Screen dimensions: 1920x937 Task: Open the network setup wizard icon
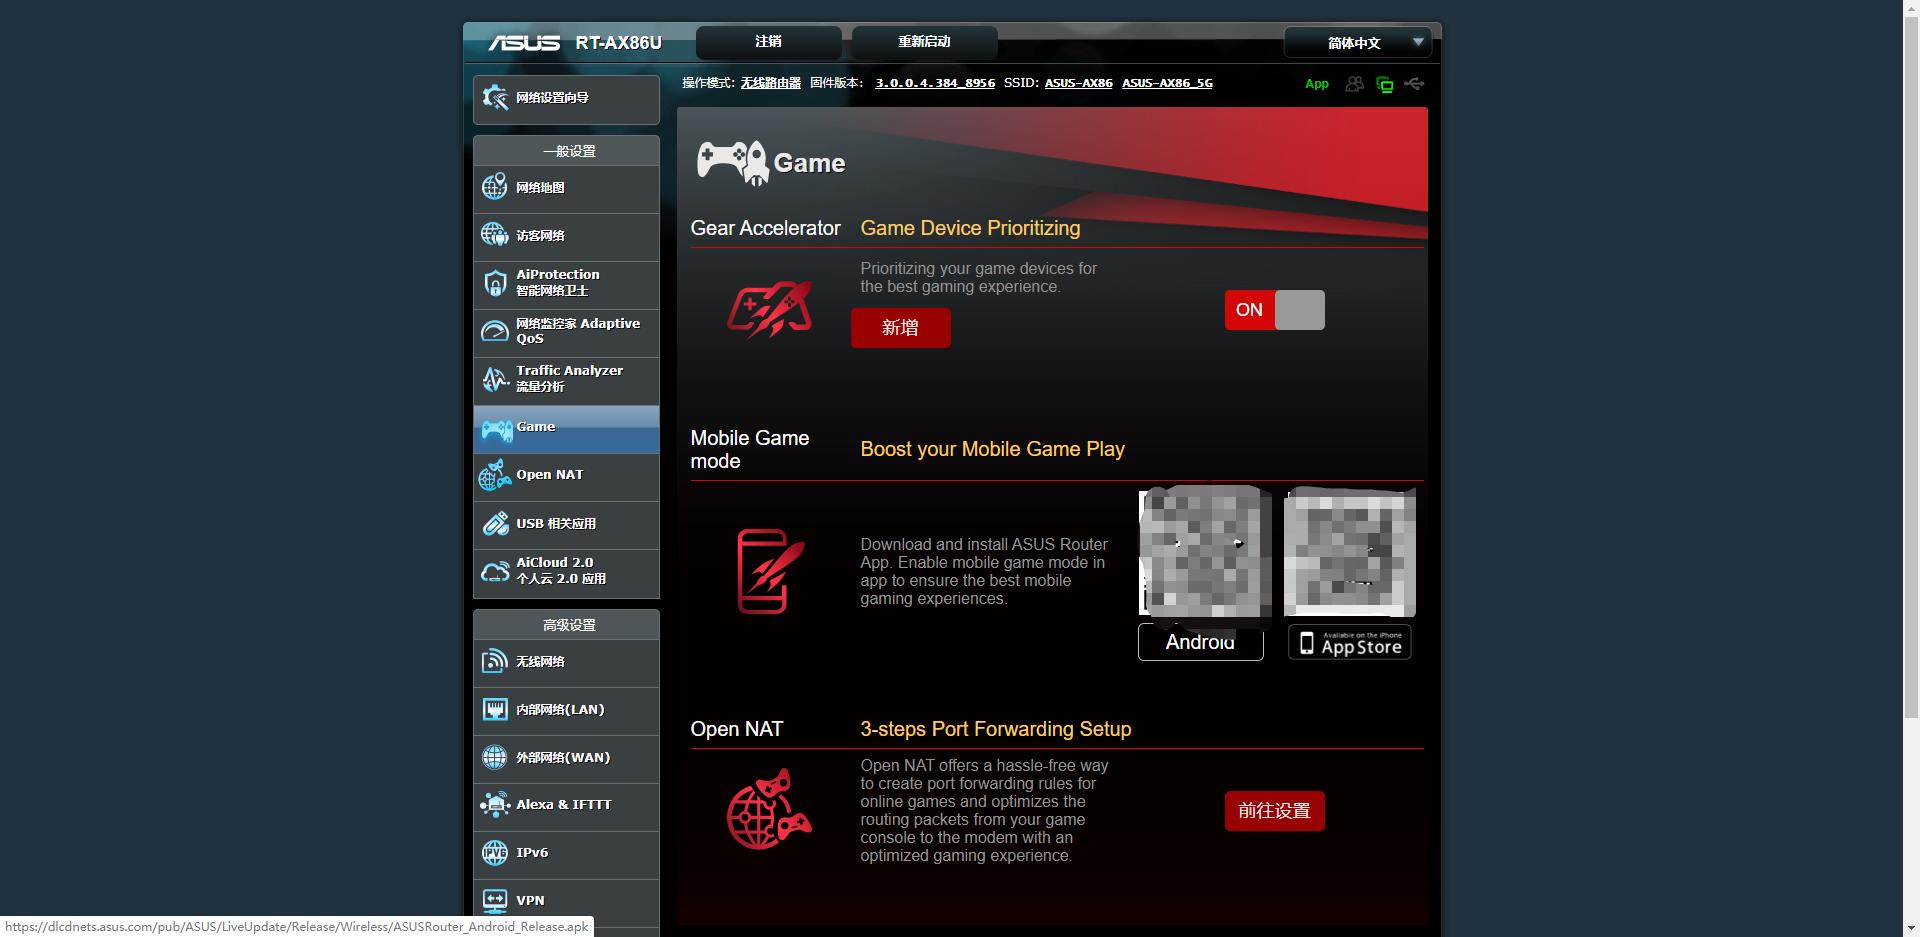click(495, 97)
